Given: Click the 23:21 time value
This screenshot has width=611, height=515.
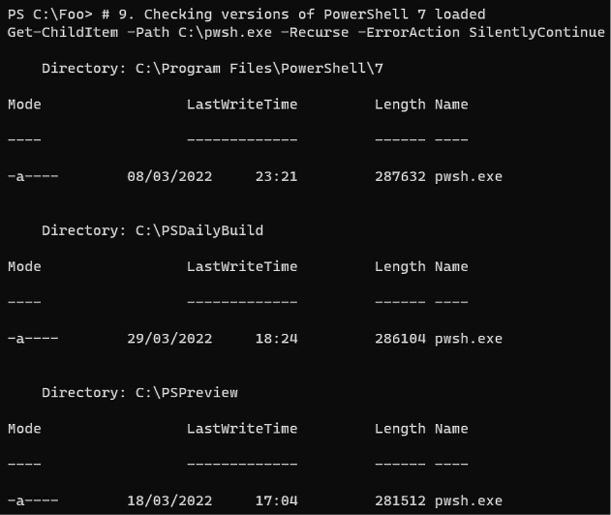Looking at the screenshot, I should [276, 176].
